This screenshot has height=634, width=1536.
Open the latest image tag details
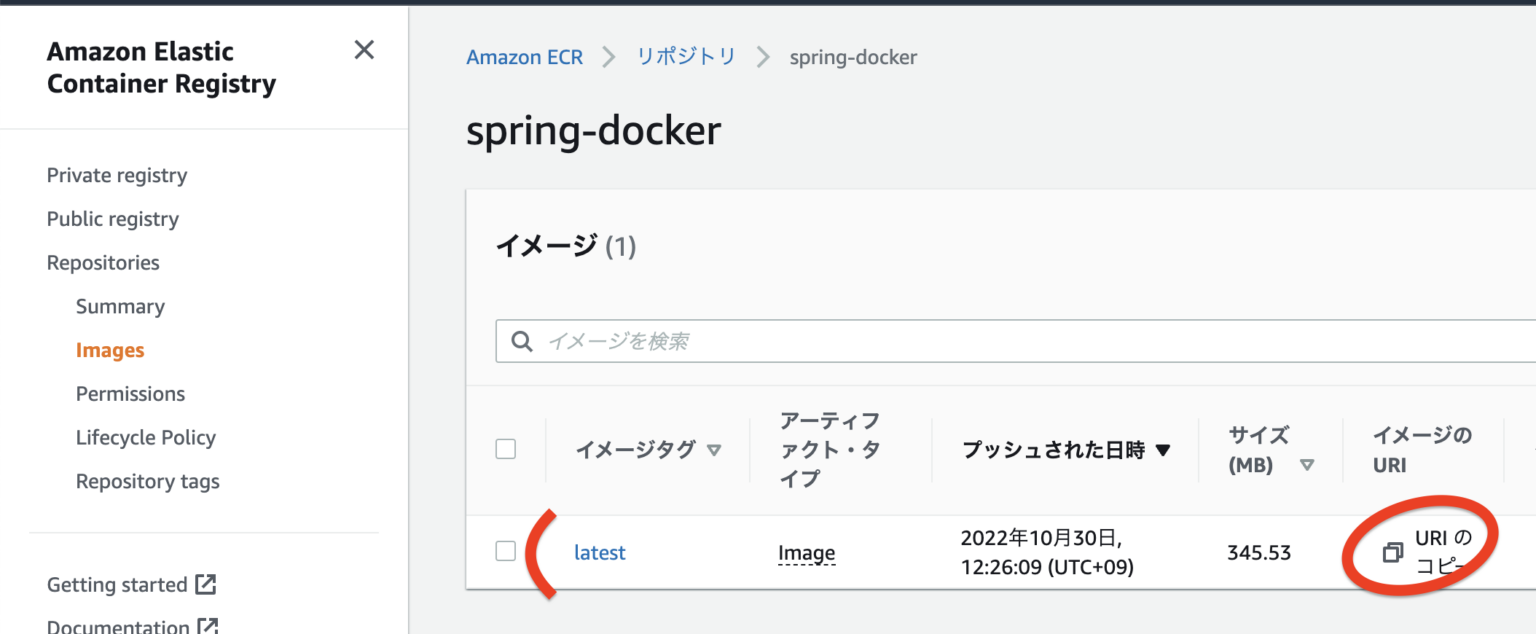pyautogui.click(x=599, y=551)
